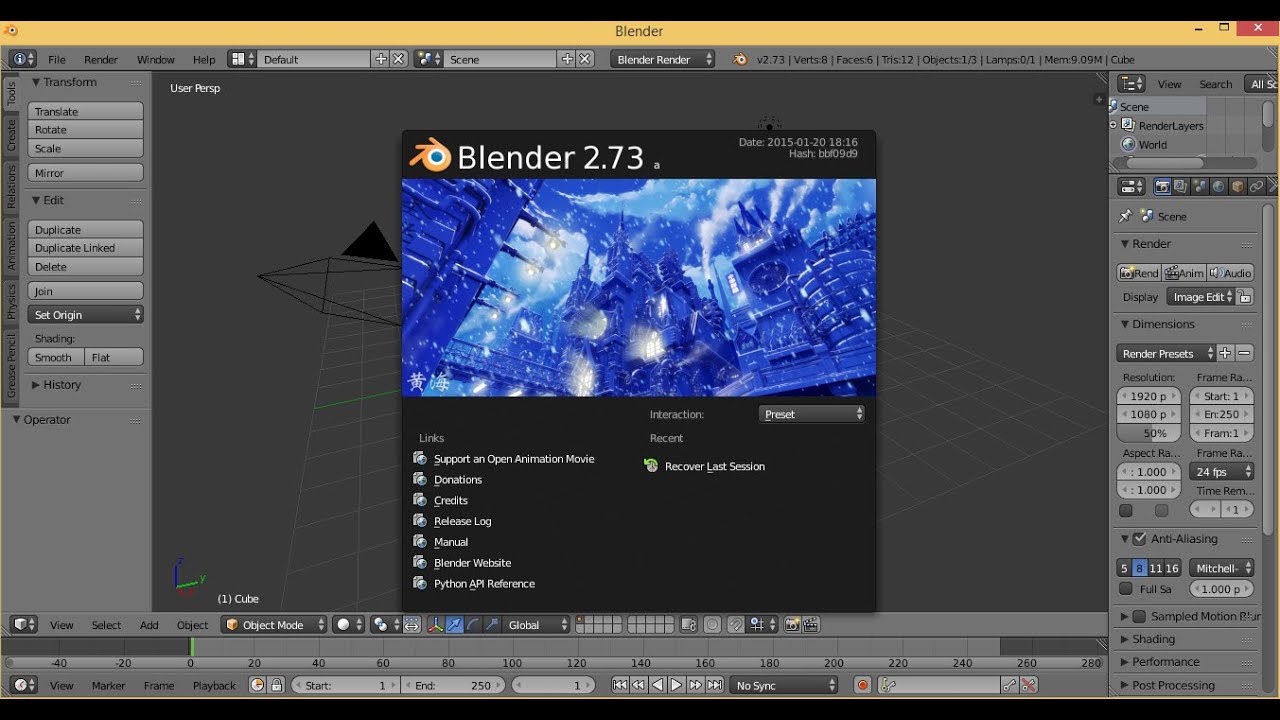Switch to the Create tab

click(12, 135)
